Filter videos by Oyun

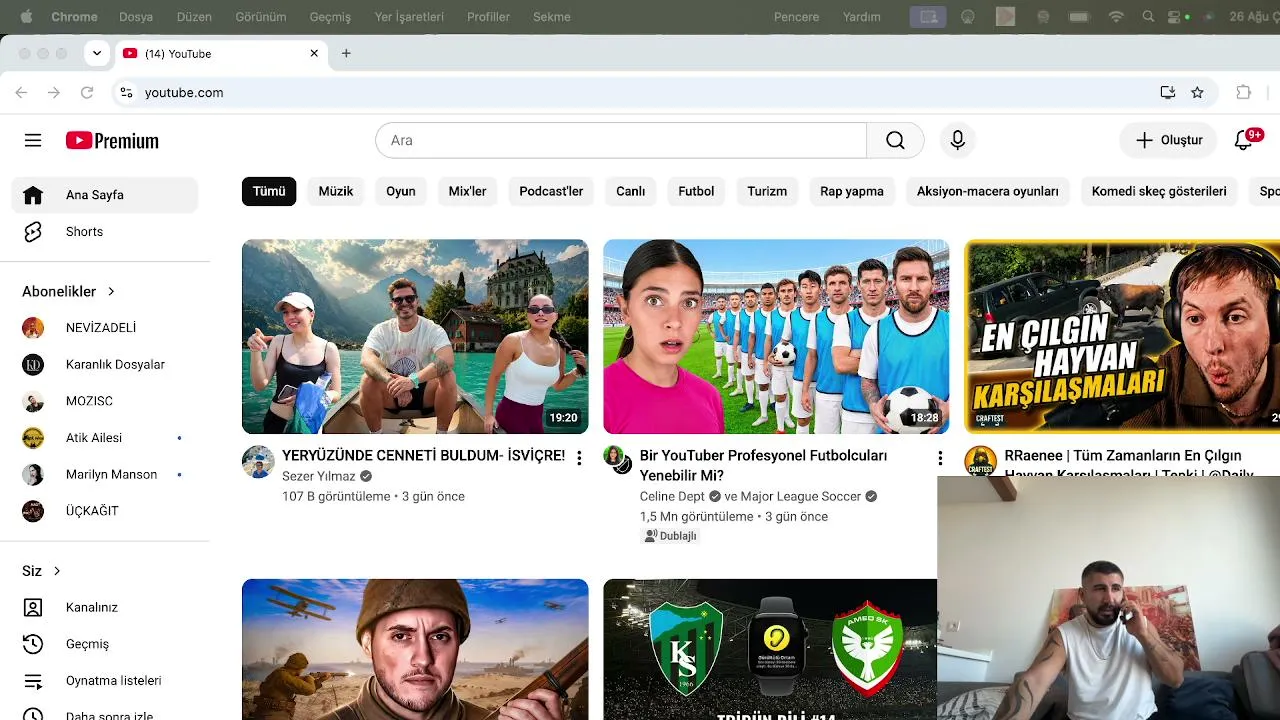point(401,191)
